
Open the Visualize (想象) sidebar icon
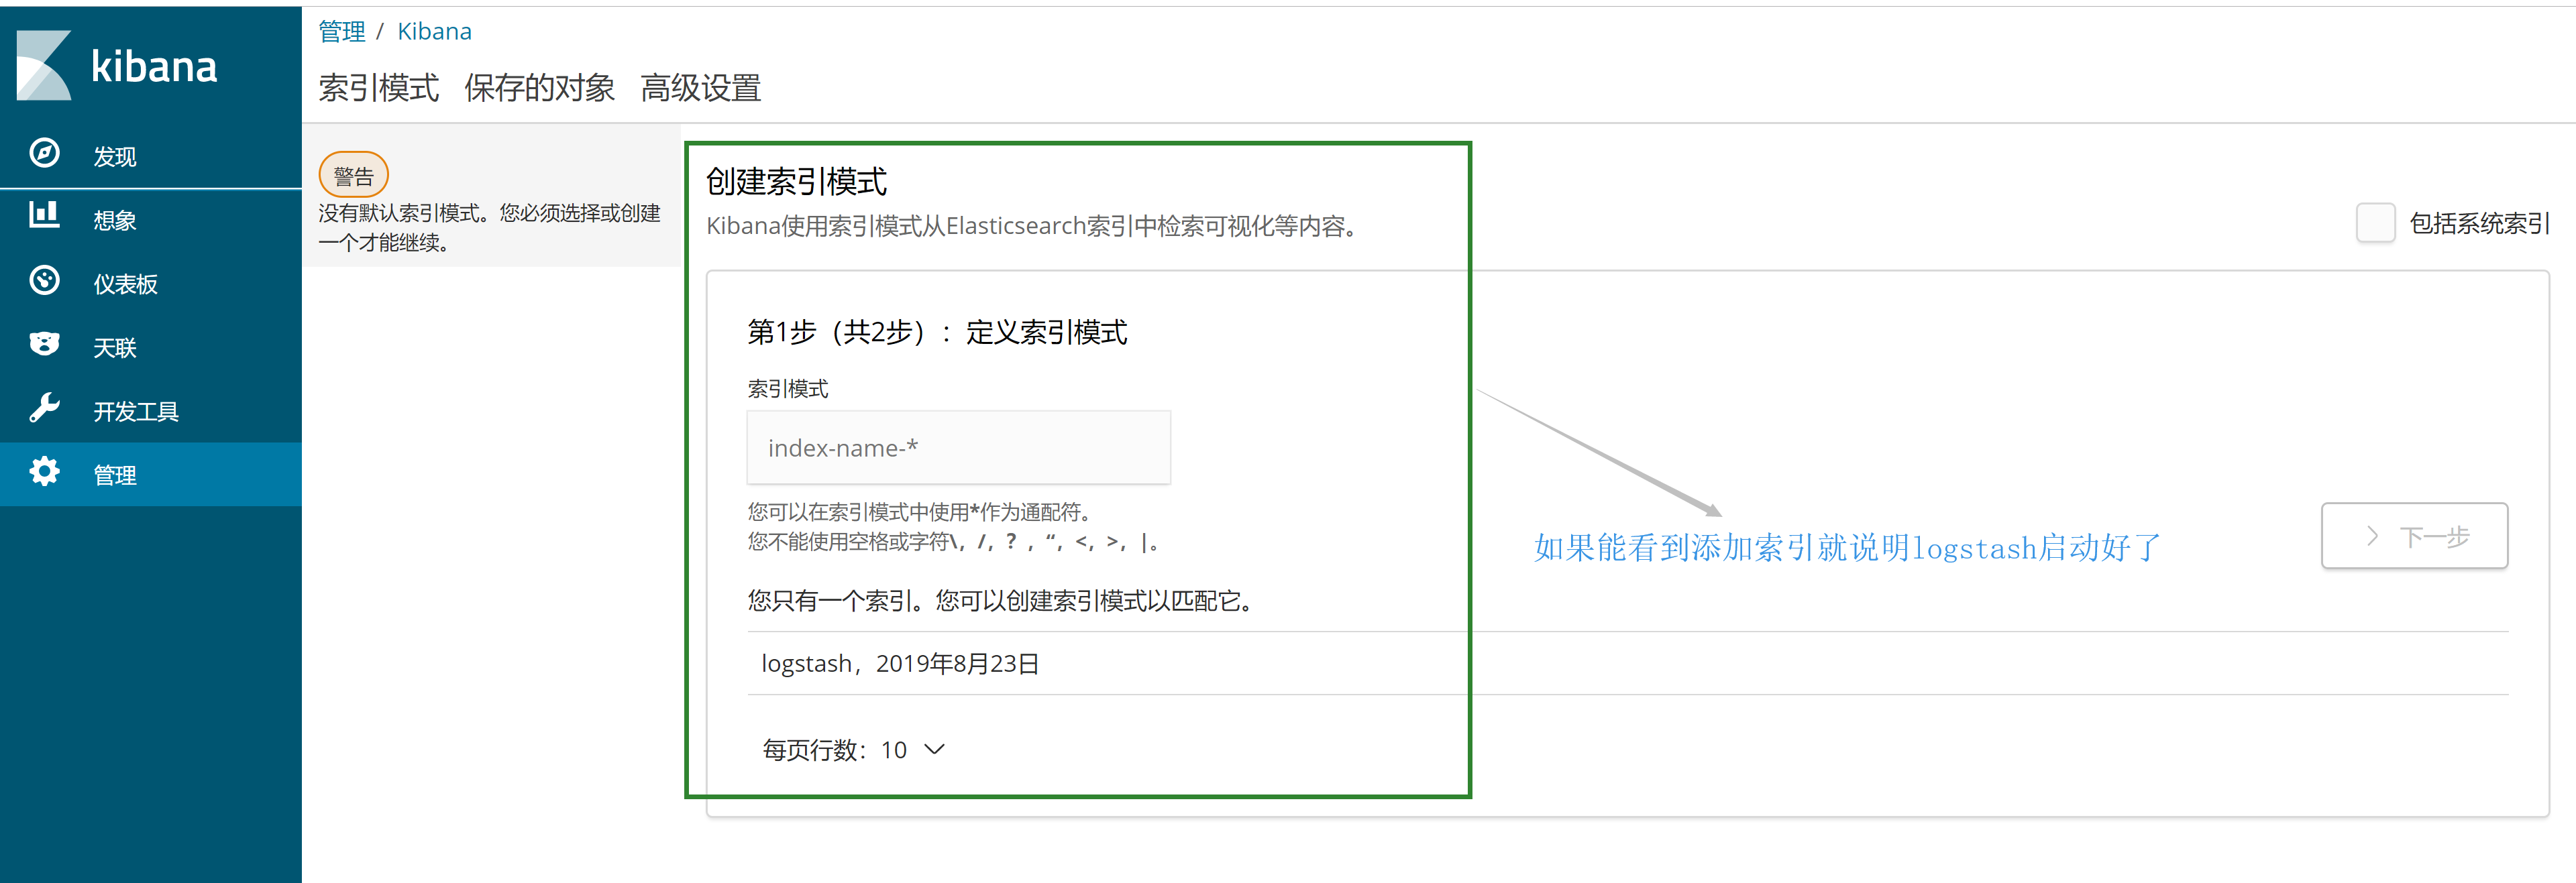click(44, 217)
